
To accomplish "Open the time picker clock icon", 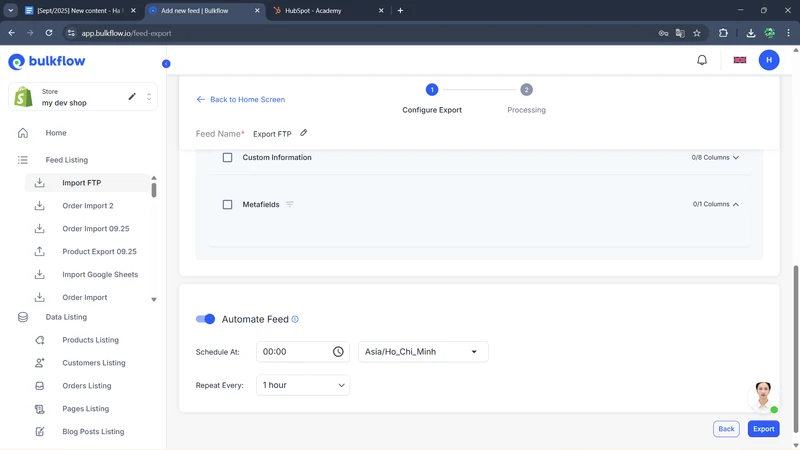I will point(338,352).
